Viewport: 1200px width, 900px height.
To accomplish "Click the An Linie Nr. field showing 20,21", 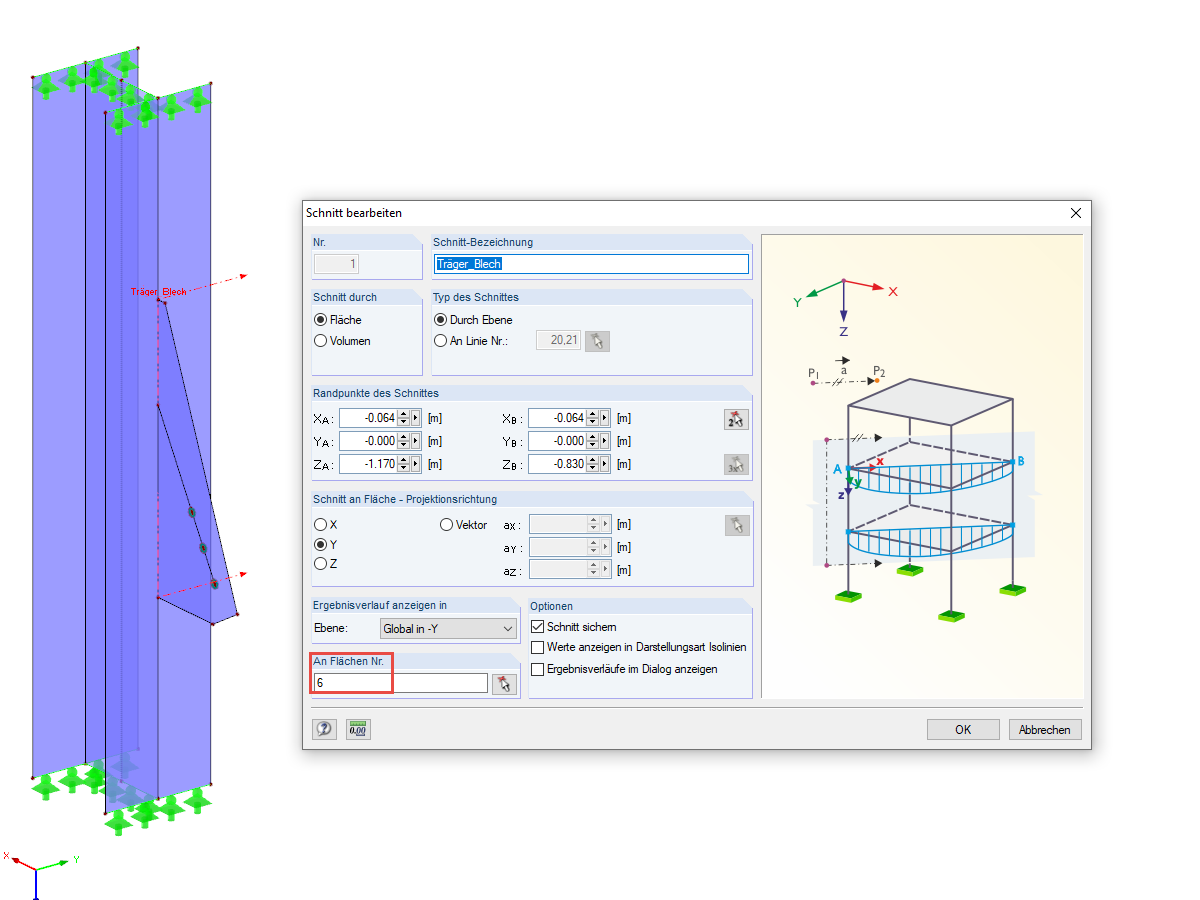I will (559, 341).
